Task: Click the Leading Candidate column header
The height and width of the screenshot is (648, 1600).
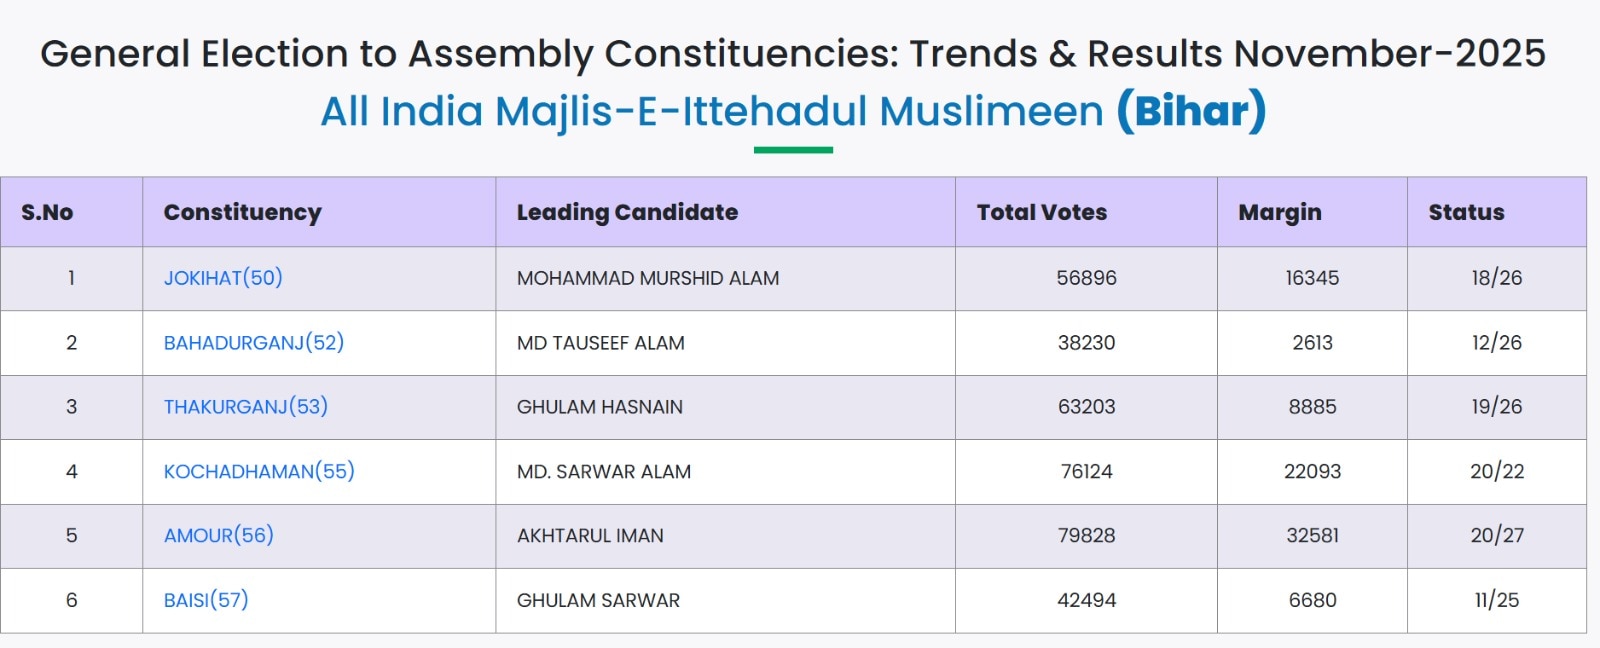Action: click(627, 212)
